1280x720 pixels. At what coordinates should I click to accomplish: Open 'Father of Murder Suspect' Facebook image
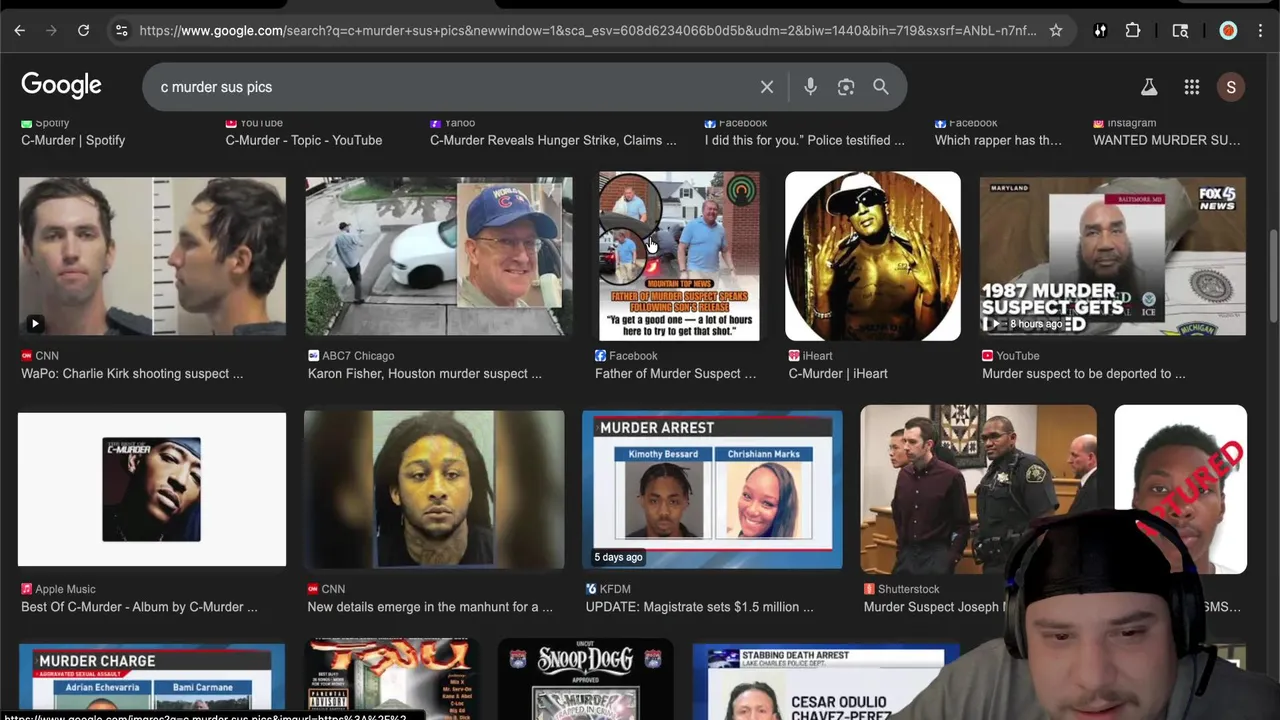pyautogui.click(x=679, y=256)
